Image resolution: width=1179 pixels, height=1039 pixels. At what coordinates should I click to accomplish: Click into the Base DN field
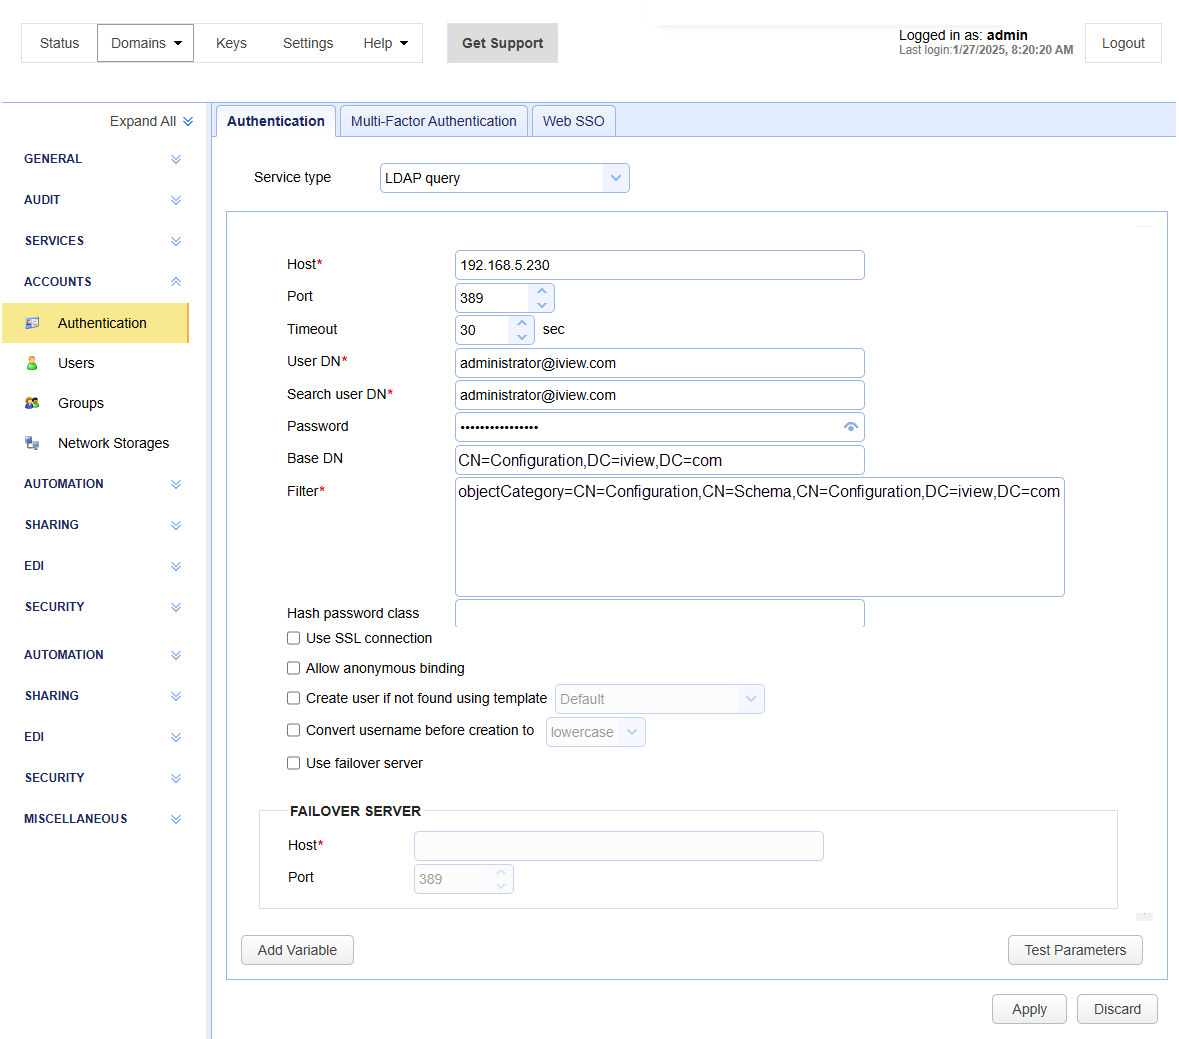[x=659, y=460]
